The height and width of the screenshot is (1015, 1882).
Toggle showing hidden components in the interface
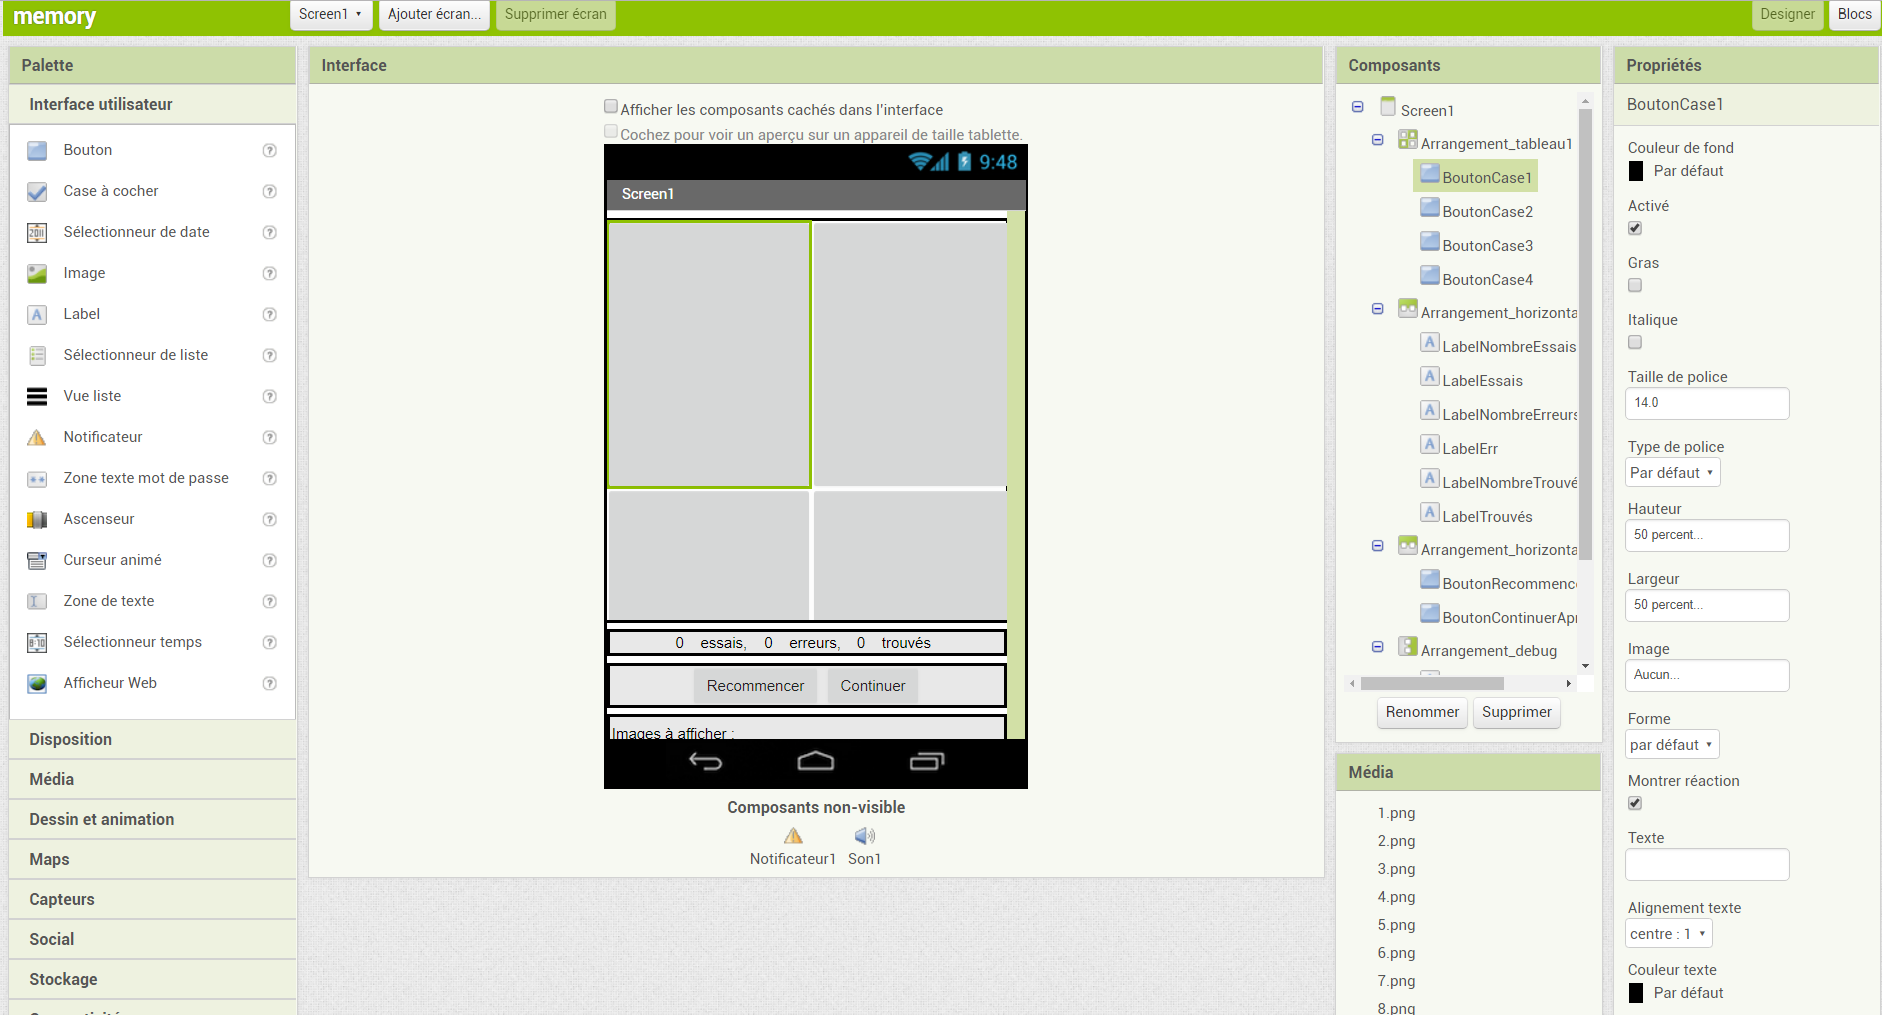(x=611, y=106)
